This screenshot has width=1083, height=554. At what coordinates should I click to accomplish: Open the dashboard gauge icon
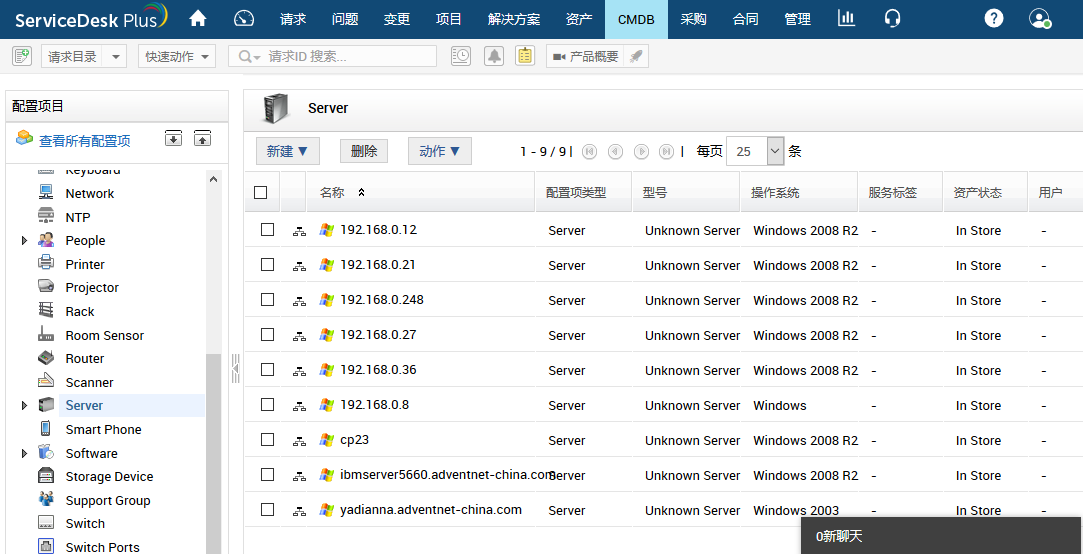pyautogui.click(x=244, y=19)
